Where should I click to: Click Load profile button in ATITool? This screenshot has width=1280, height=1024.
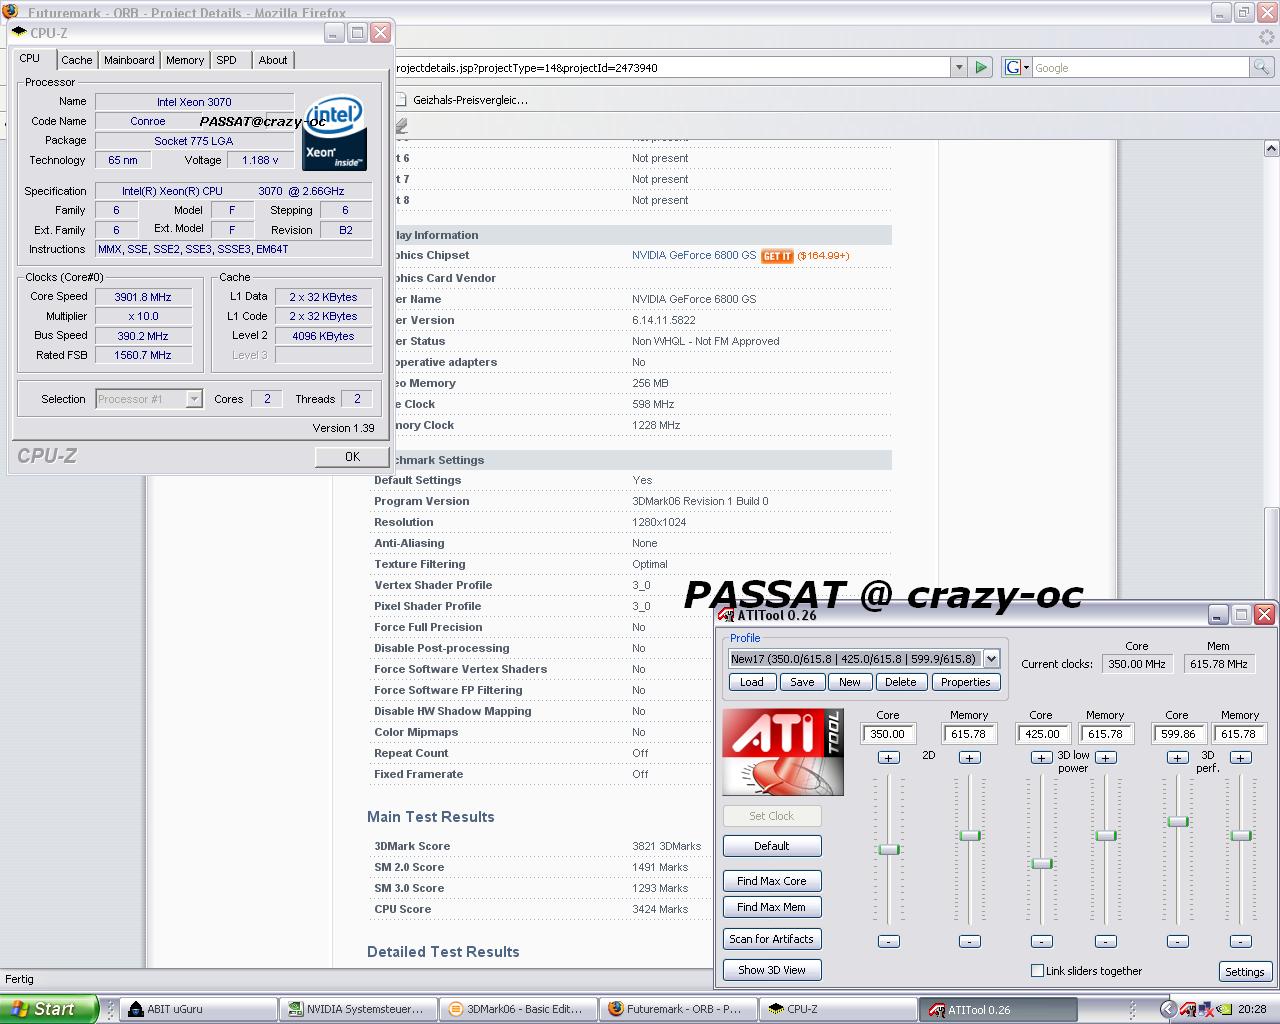(x=752, y=682)
